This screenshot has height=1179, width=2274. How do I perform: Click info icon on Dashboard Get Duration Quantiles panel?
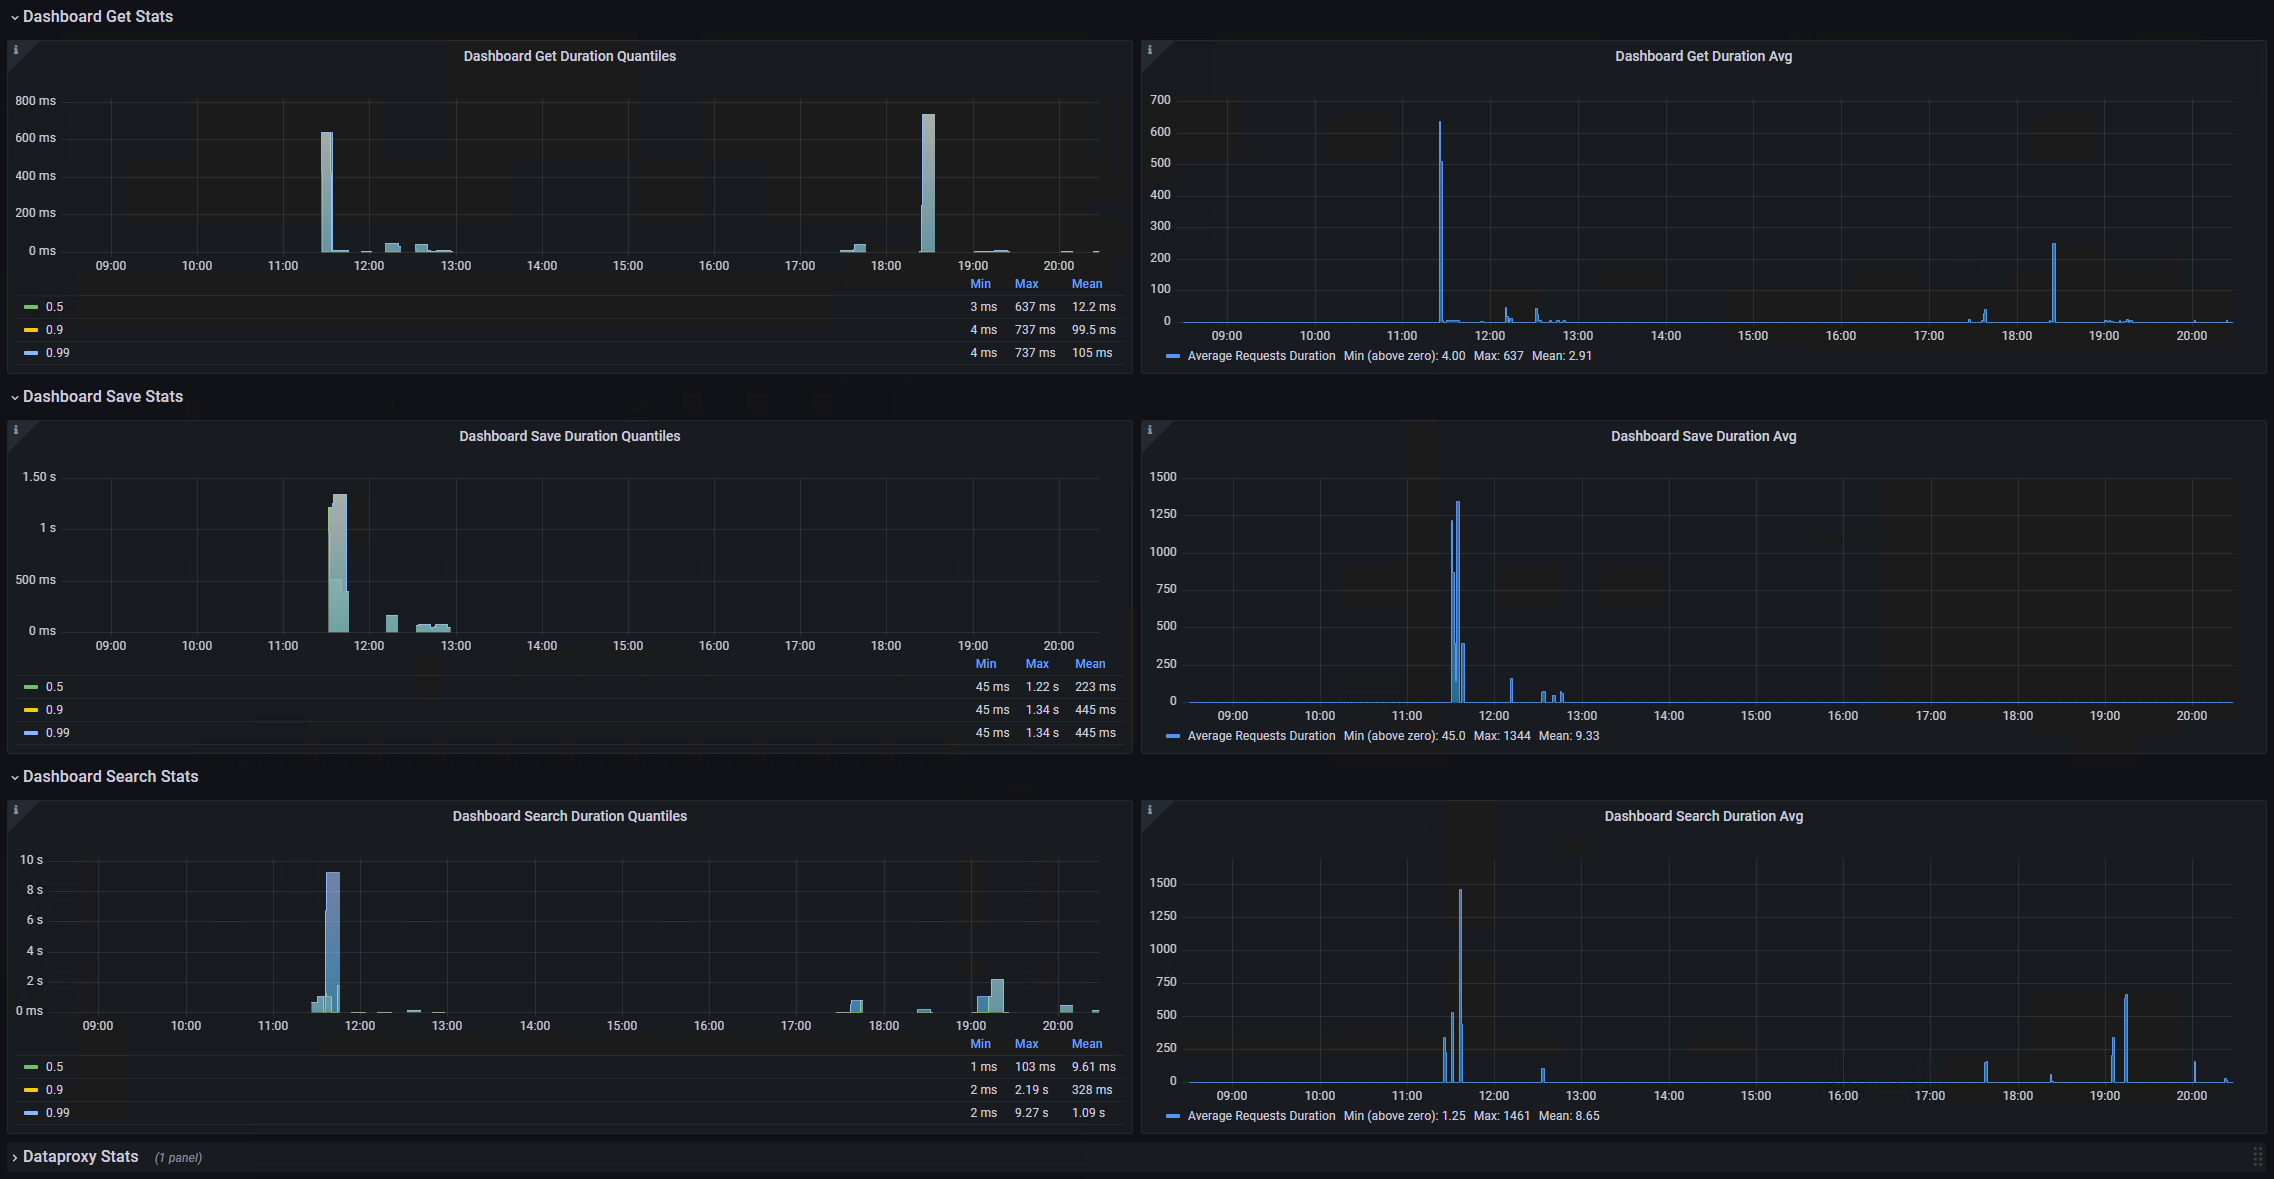(x=15, y=50)
